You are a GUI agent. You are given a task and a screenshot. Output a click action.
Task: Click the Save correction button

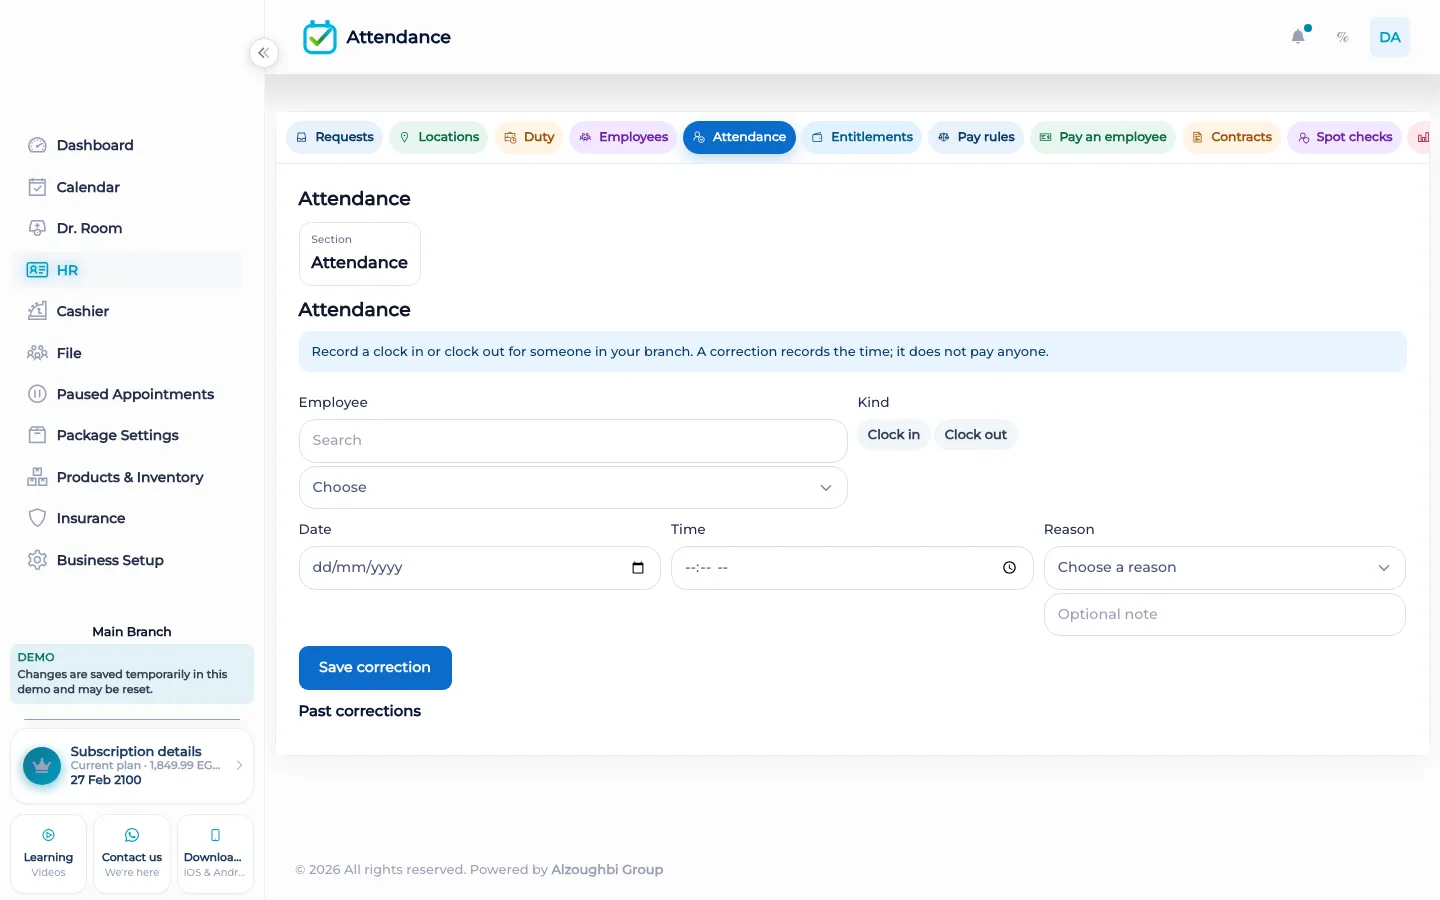[375, 668]
